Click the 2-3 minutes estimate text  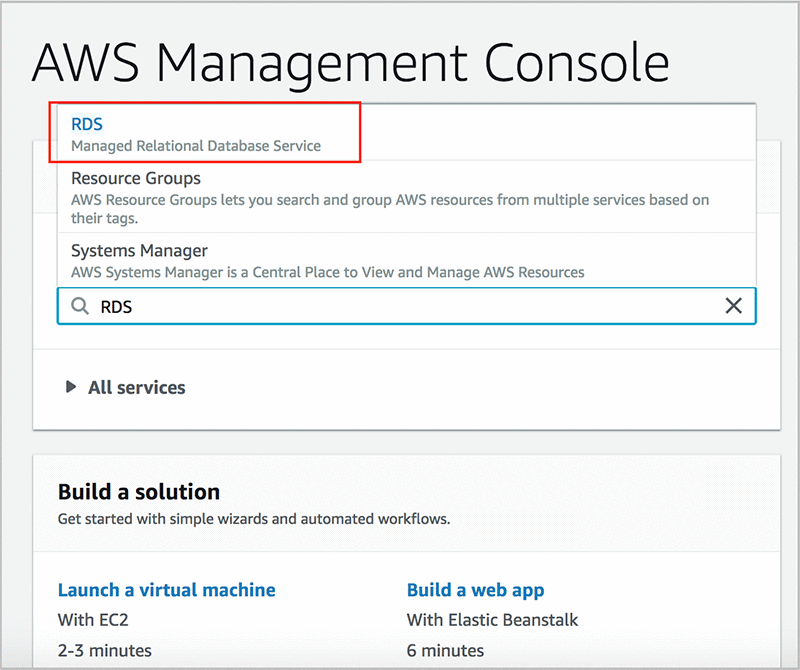click(105, 651)
